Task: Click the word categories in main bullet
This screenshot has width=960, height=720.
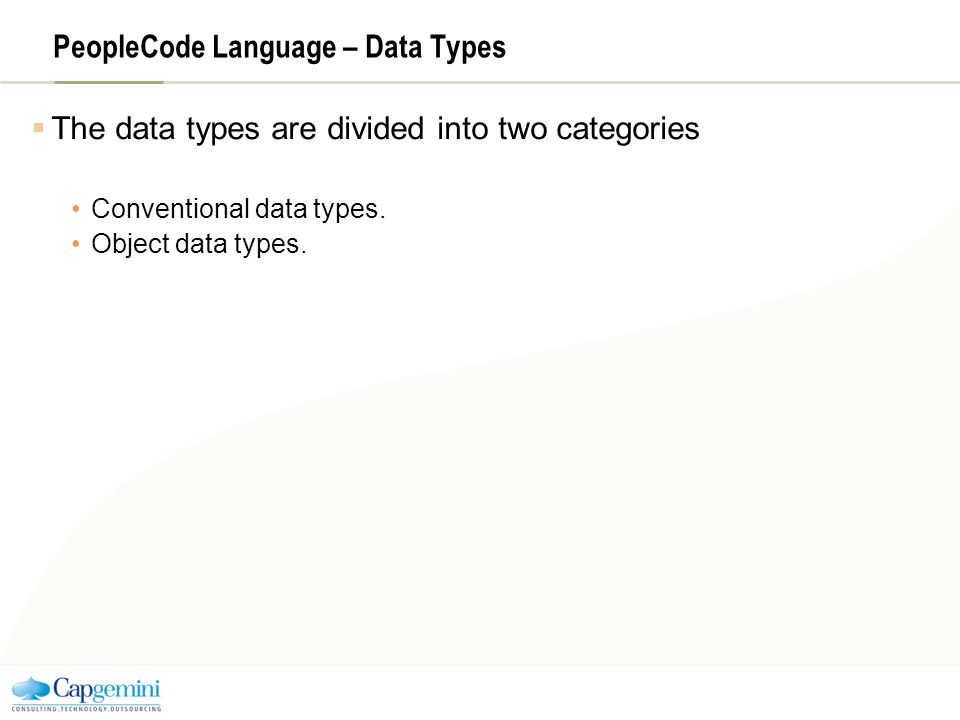Action: click(628, 129)
